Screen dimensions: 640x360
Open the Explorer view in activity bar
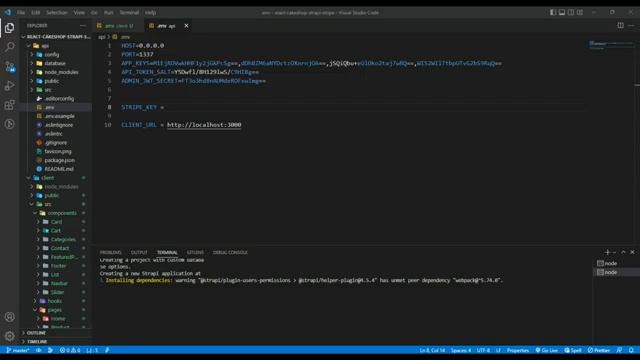pos(9,28)
